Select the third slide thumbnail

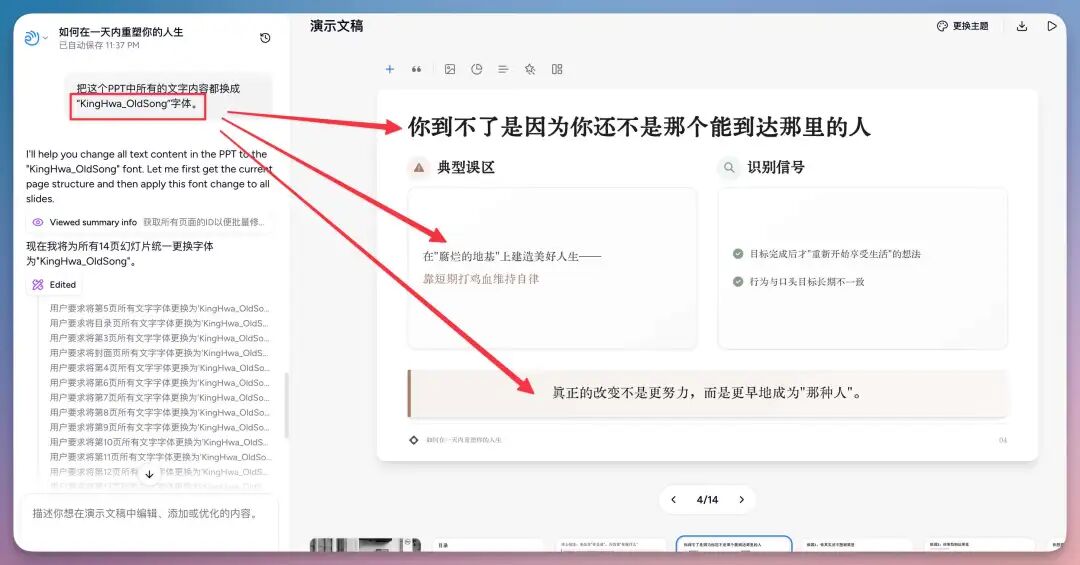[x=611, y=544]
